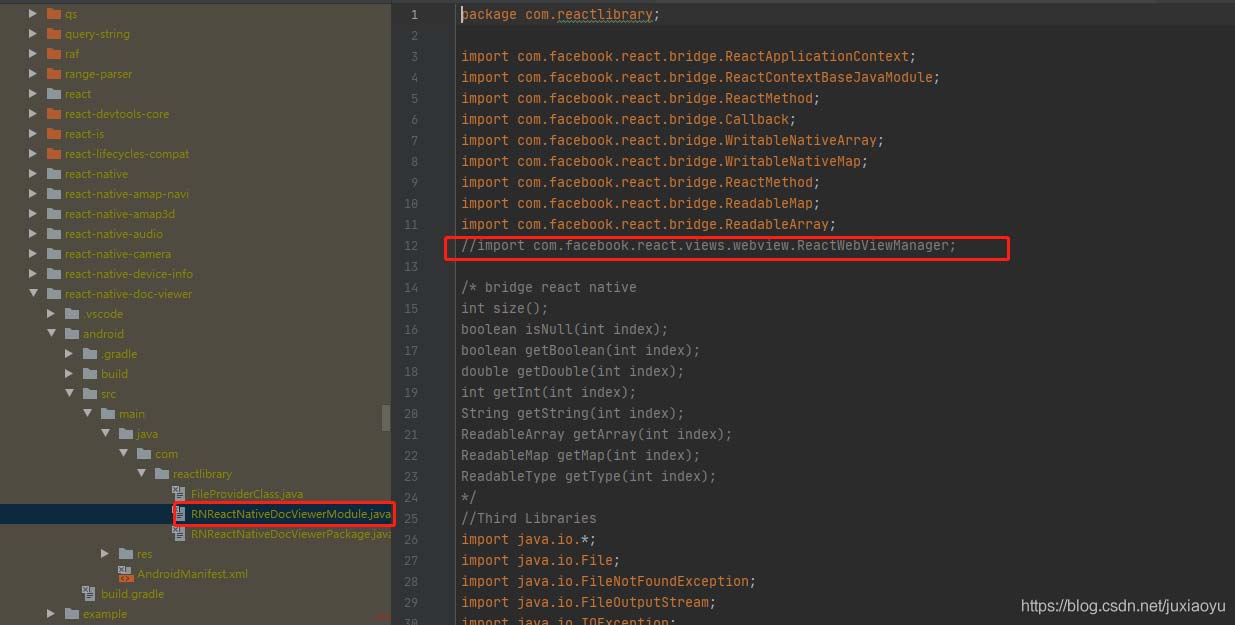
Task: Collapse the react-native-doc-viewer folder
Action: pyautogui.click(x=33, y=293)
